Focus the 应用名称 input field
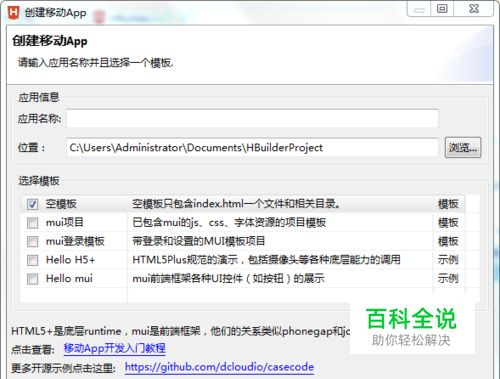The image size is (500, 379). click(252, 118)
